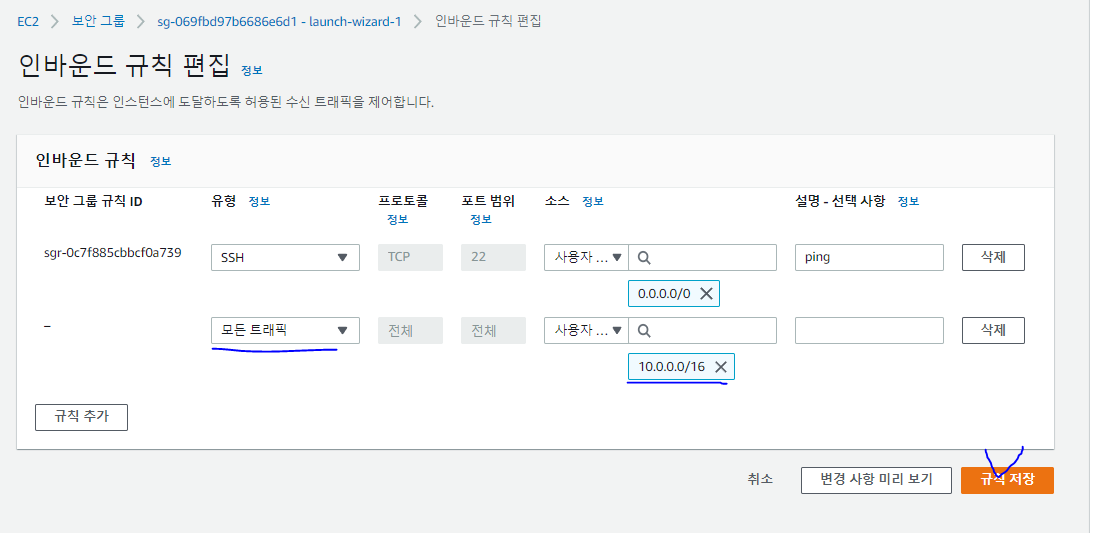Delete the SSH rule with 삭제
The height and width of the screenshot is (533, 1096).
click(993, 257)
